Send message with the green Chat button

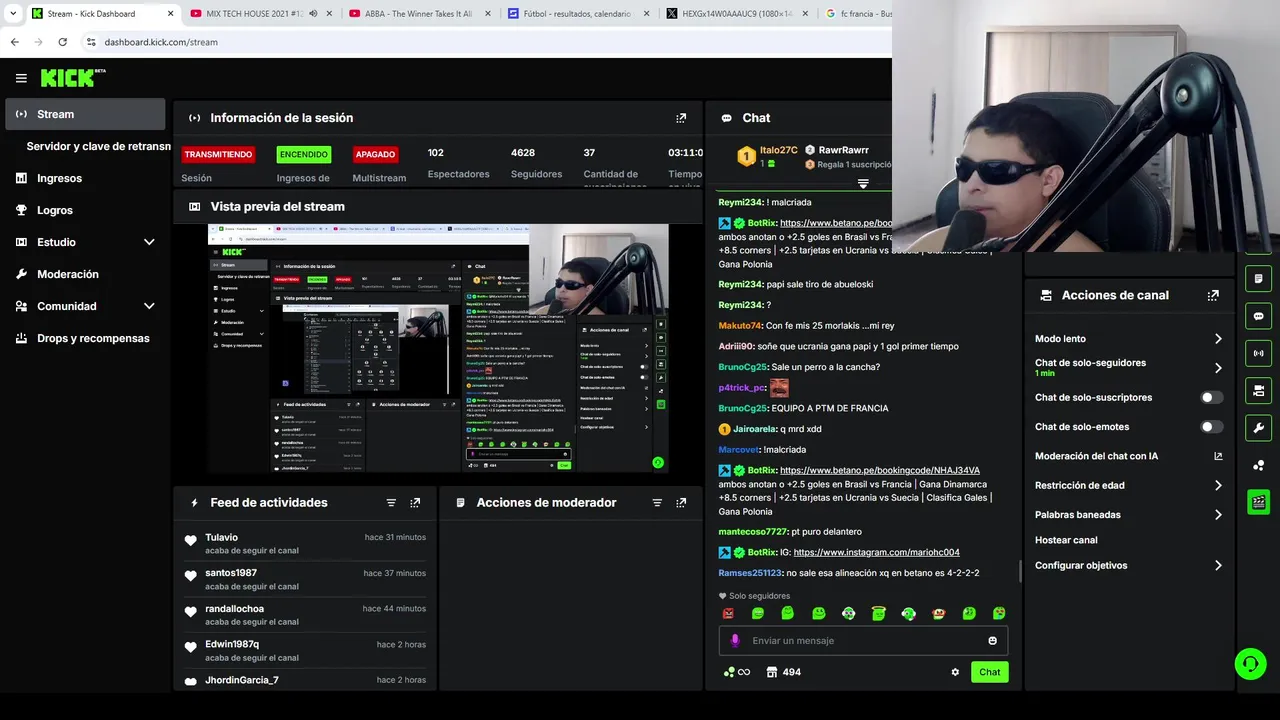tap(989, 672)
